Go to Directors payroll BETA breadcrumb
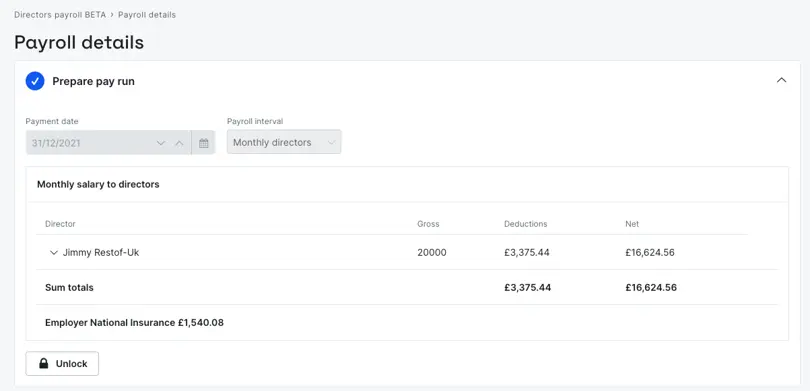This screenshot has width=810, height=391. pyautogui.click(x=60, y=14)
